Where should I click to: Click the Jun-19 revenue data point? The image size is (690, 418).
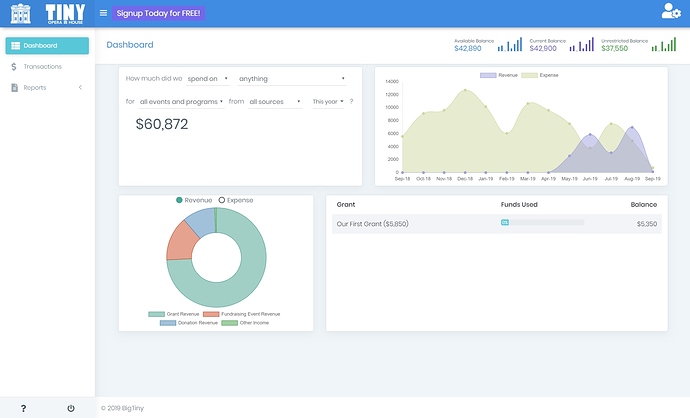(590, 135)
